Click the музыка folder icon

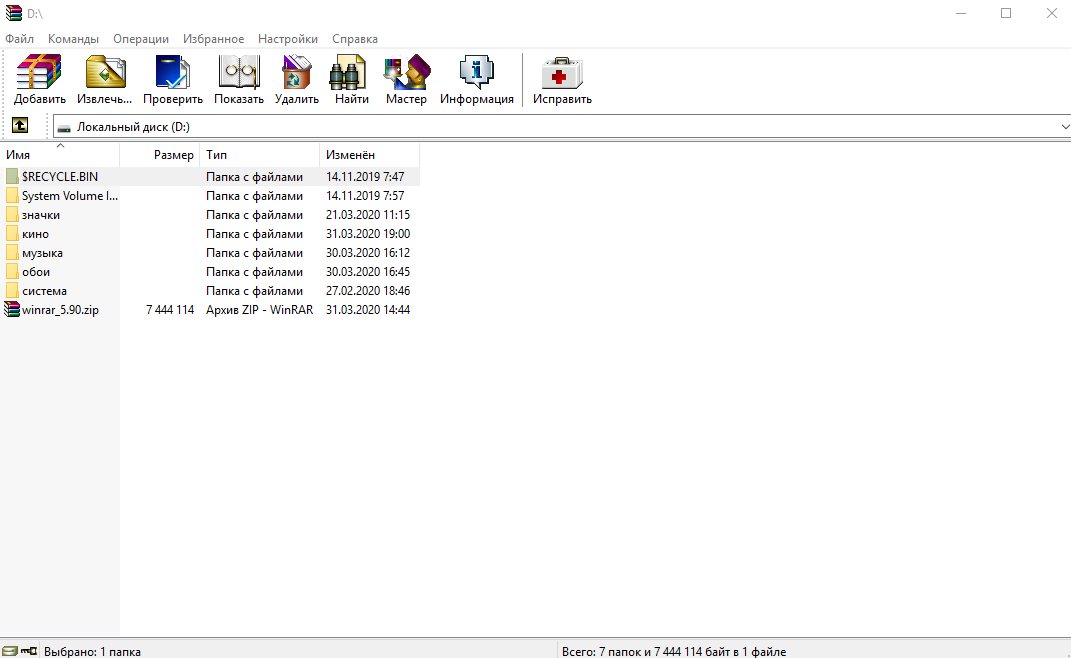pos(12,253)
